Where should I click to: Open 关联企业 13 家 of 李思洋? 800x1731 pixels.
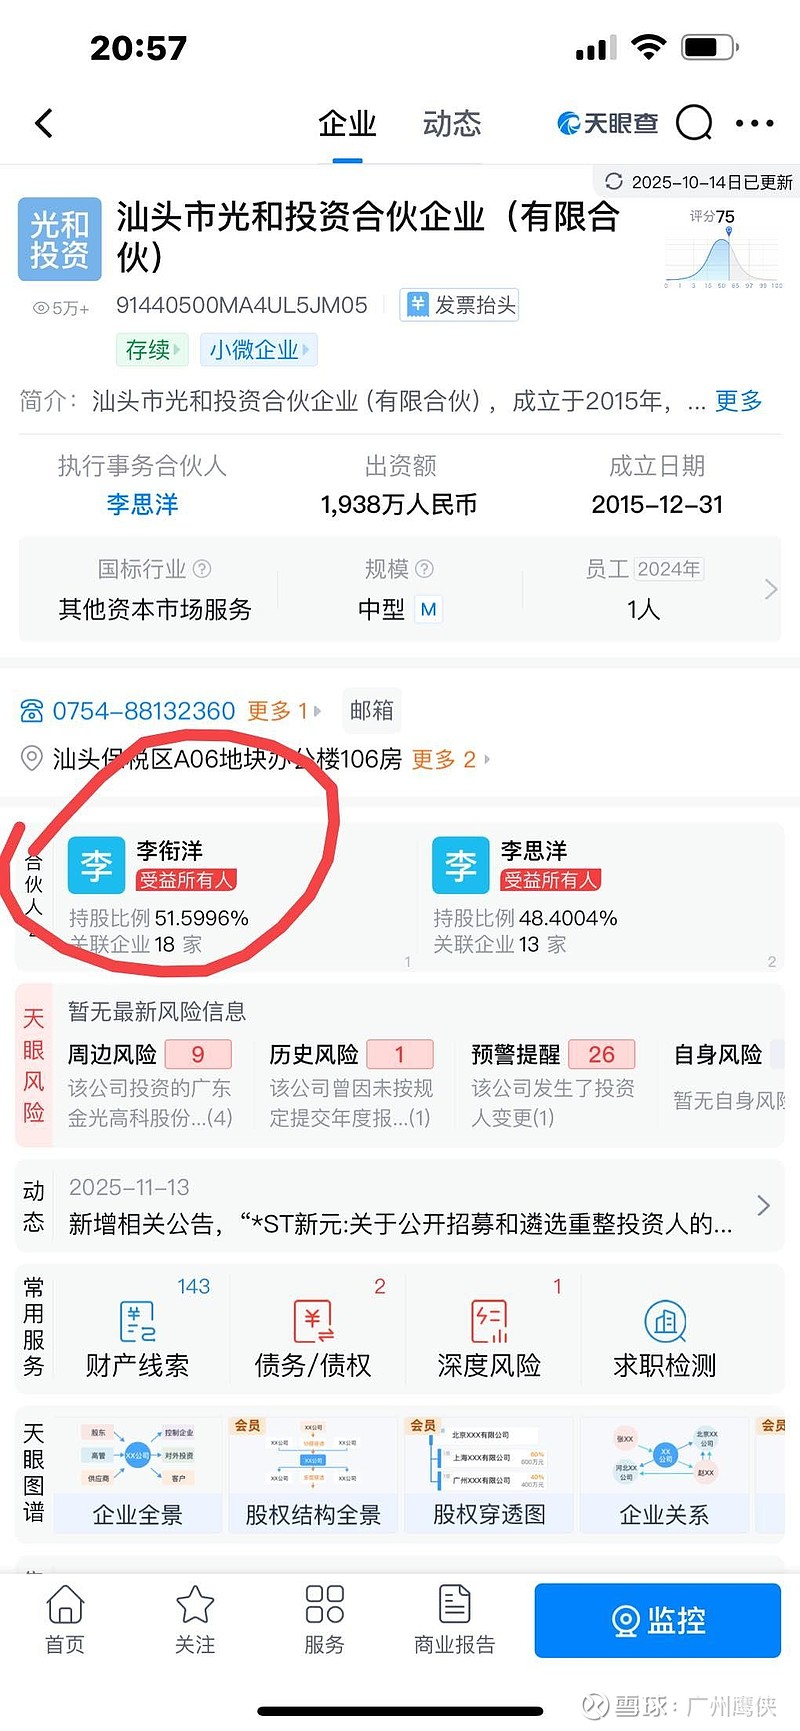click(x=500, y=944)
